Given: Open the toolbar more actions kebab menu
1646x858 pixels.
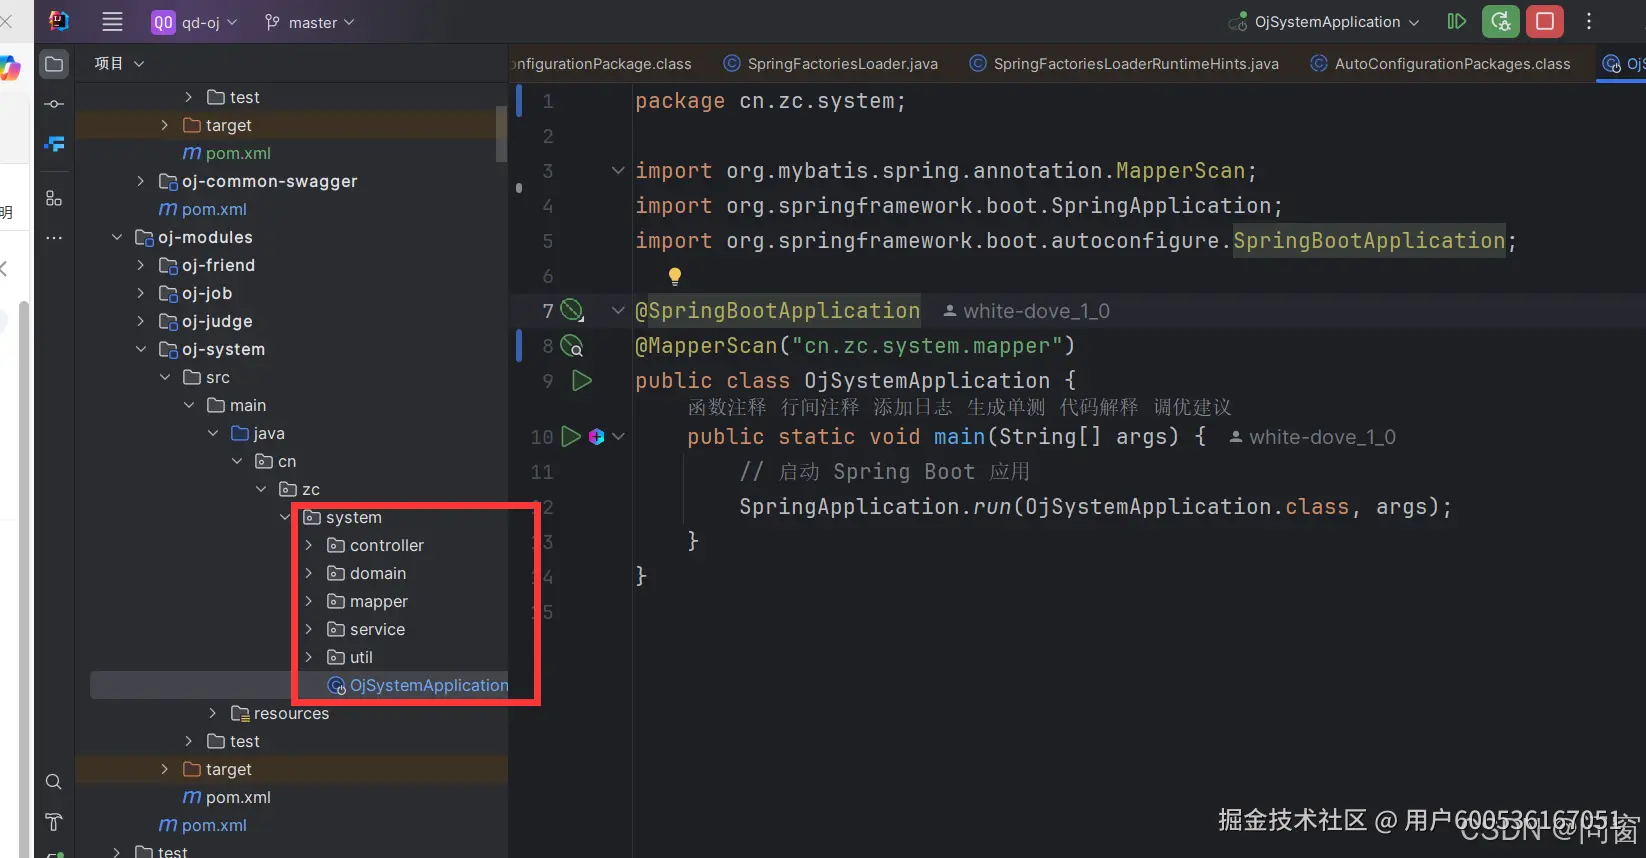Looking at the screenshot, I should 1589,21.
